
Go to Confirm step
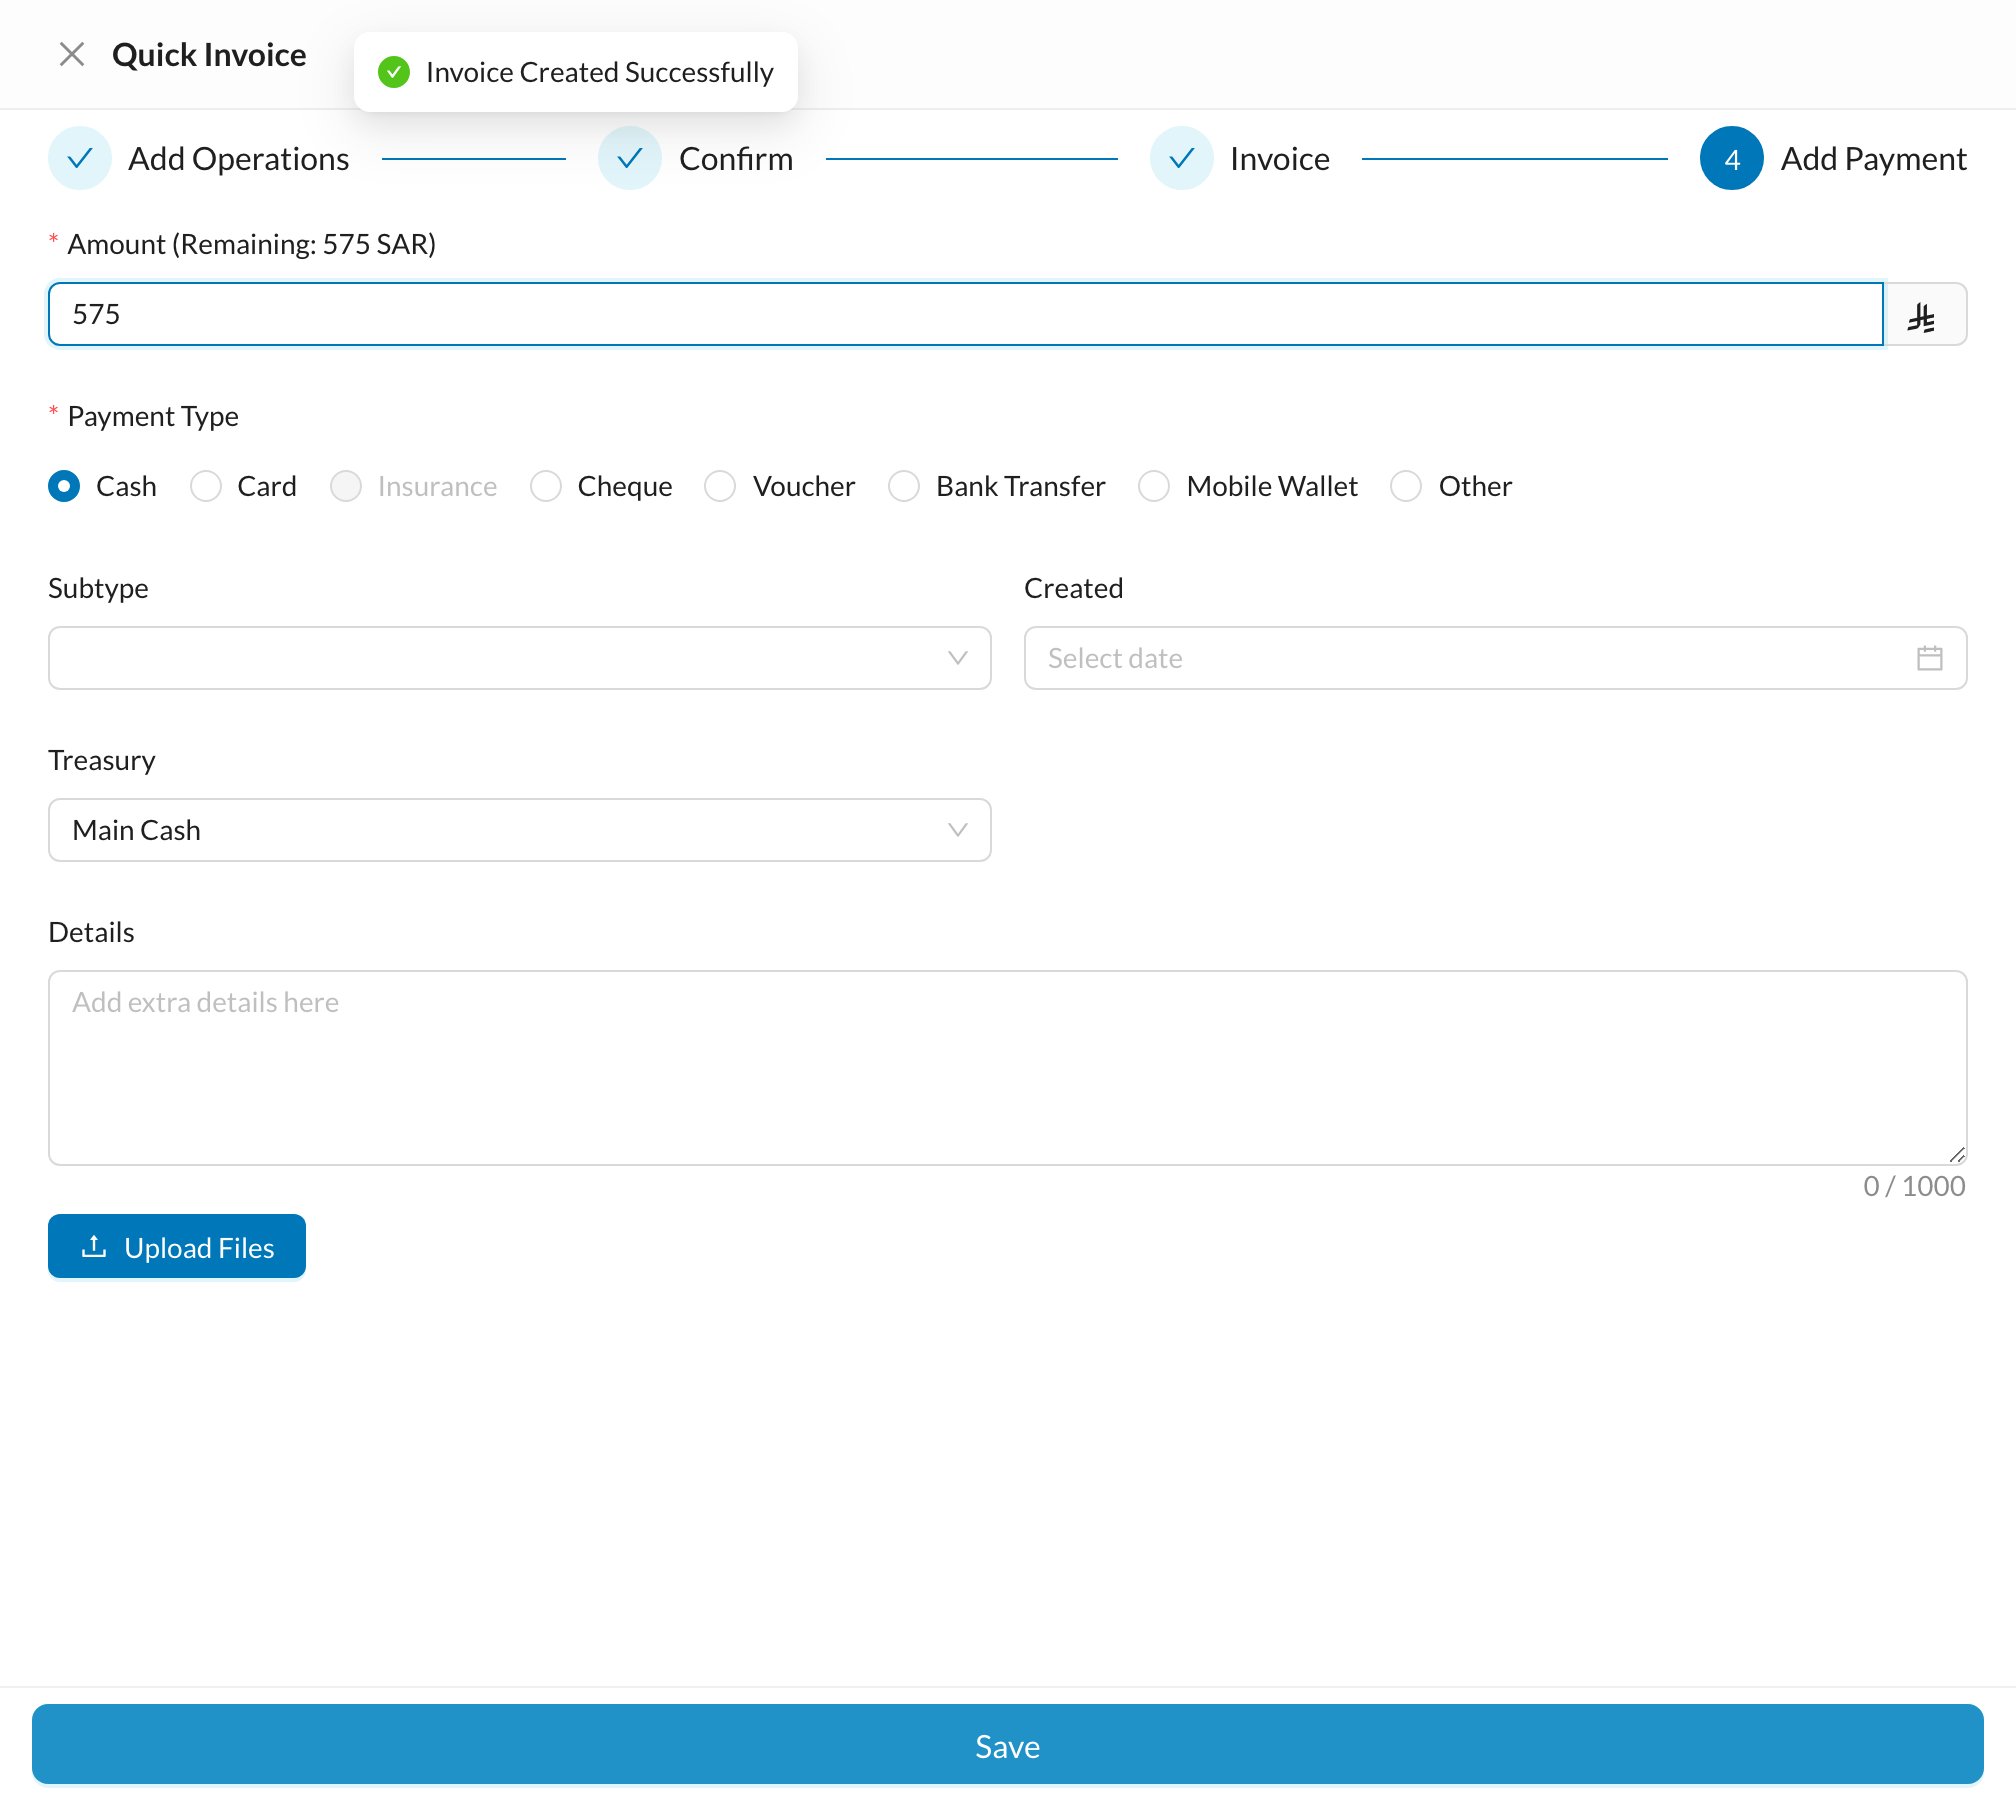click(x=736, y=158)
